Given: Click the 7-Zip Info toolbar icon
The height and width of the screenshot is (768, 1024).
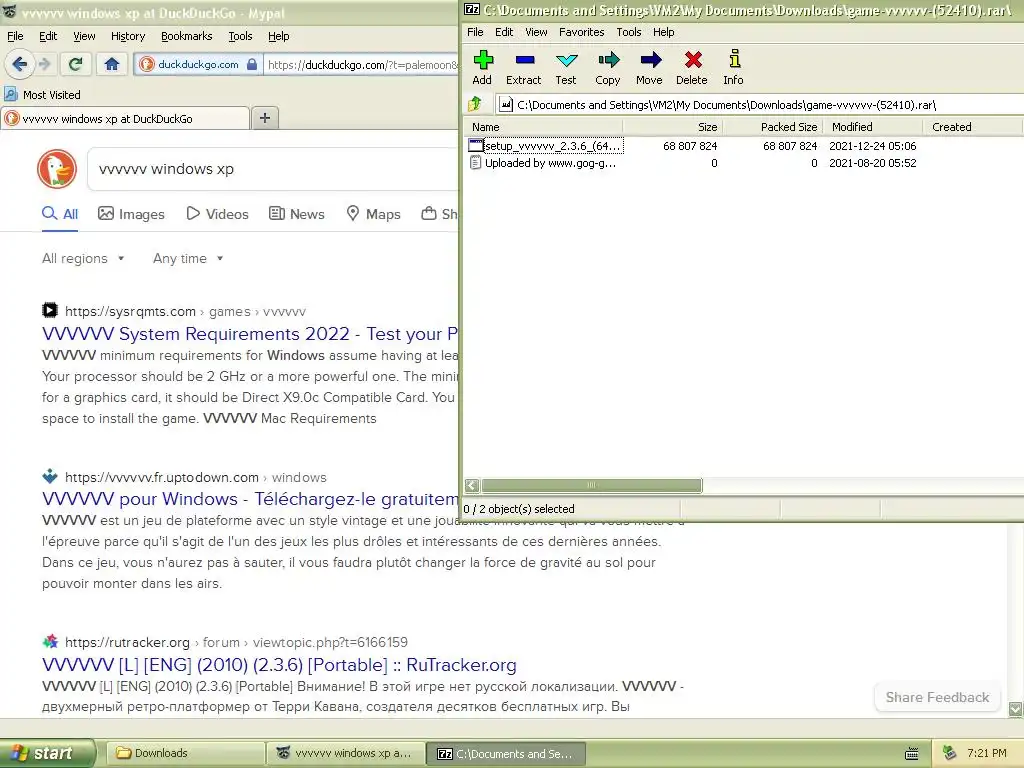Looking at the screenshot, I should 734,59.
